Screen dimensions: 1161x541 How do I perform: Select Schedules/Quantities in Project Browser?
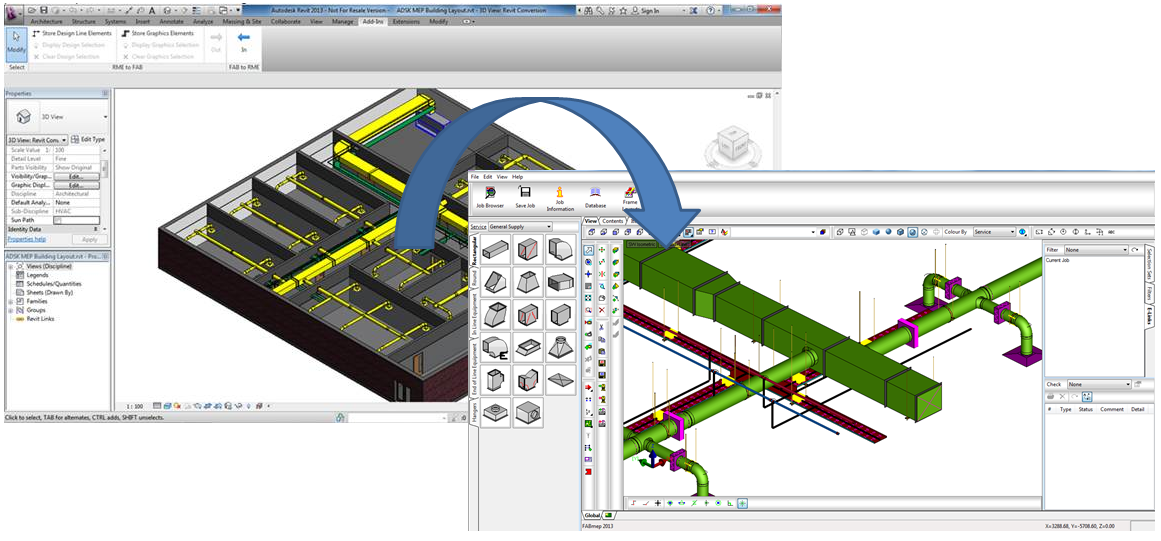pos(53,283)
